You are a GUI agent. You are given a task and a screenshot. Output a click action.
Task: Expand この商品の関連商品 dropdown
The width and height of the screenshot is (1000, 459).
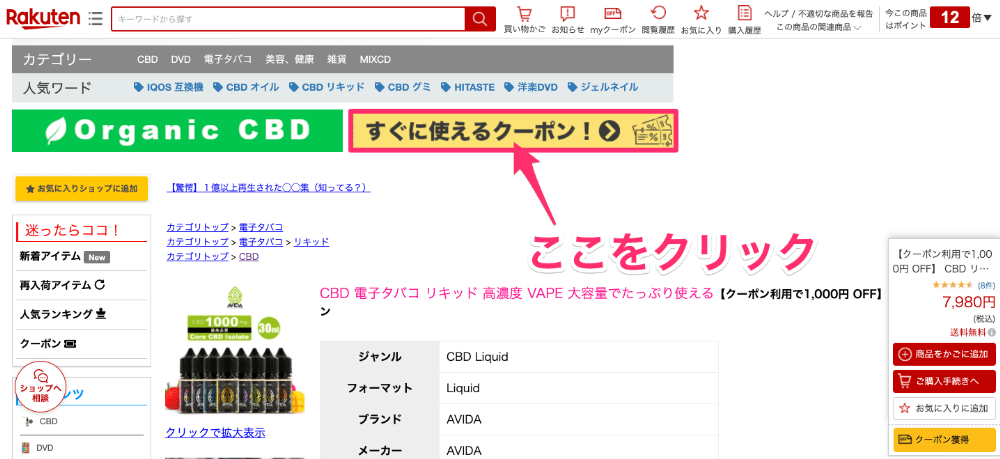(x=819, y=26)
